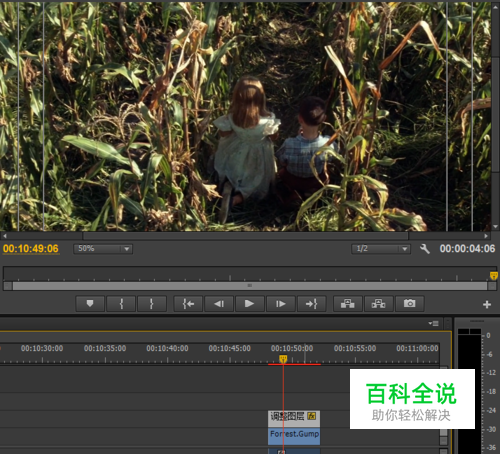Click the Go to In point button

(x=188, y=304)
